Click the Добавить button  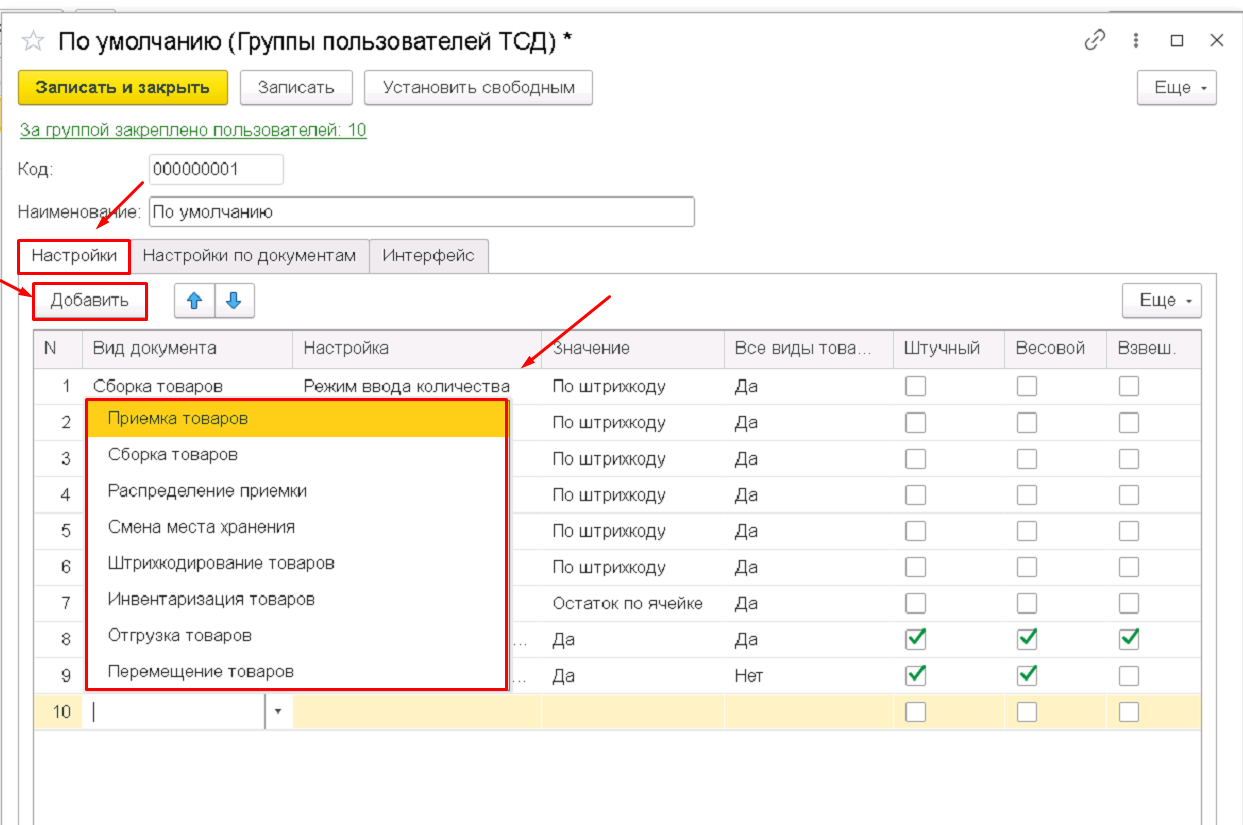[x=90, y=300]
